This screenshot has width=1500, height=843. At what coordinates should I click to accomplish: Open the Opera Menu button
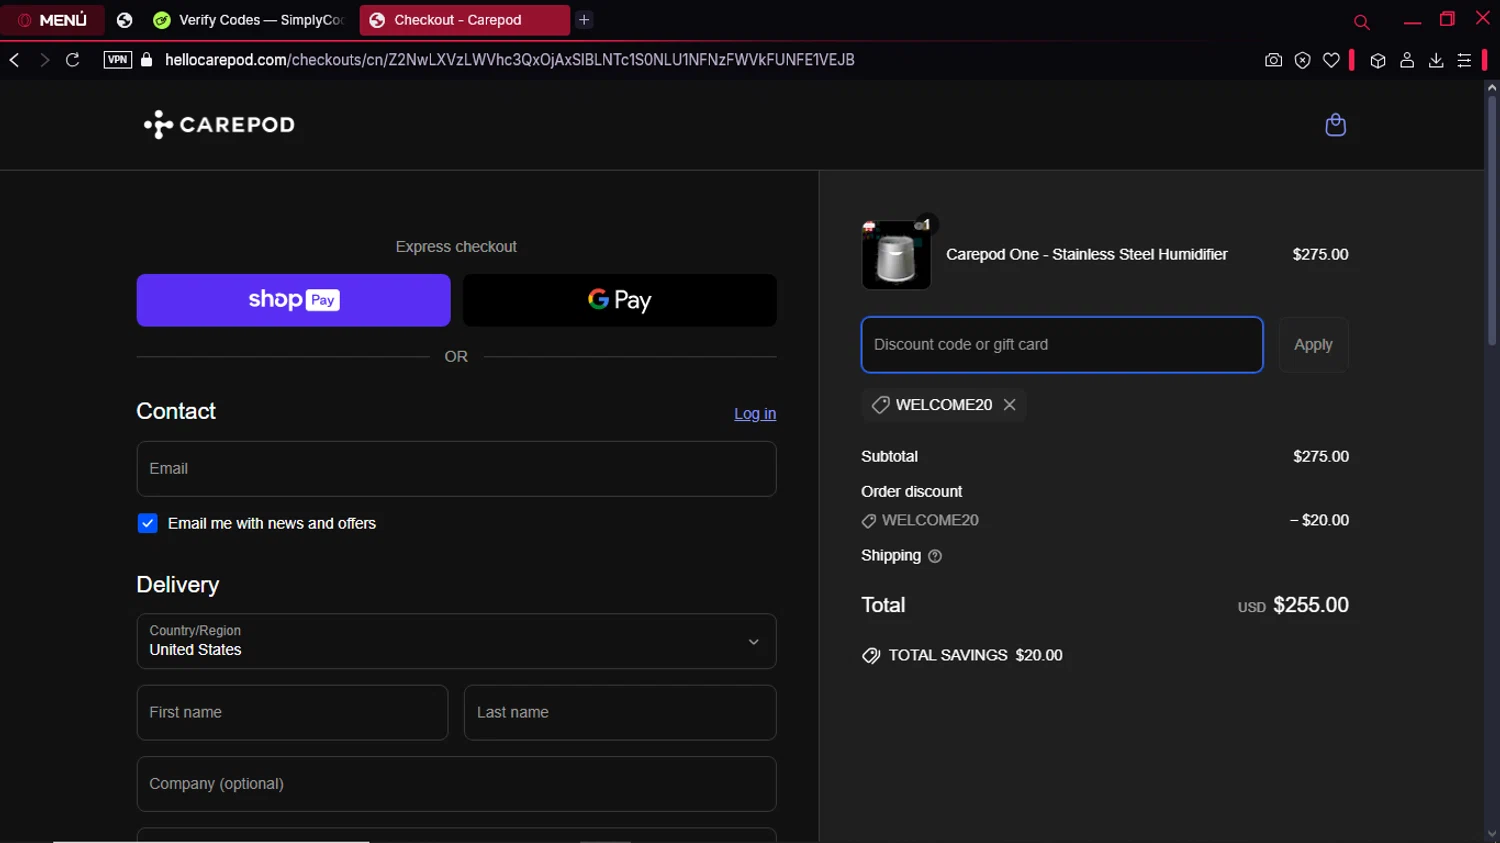click(x=52, y=20)
